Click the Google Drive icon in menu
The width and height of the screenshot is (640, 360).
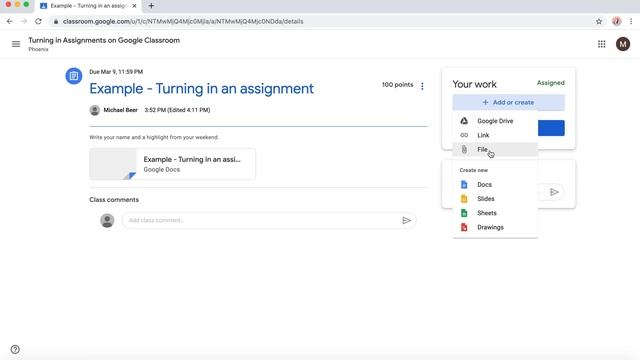point(464,121)
